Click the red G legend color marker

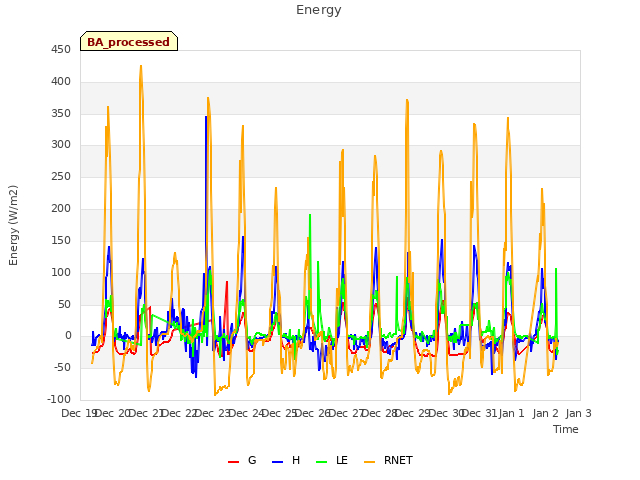point(233,462)
